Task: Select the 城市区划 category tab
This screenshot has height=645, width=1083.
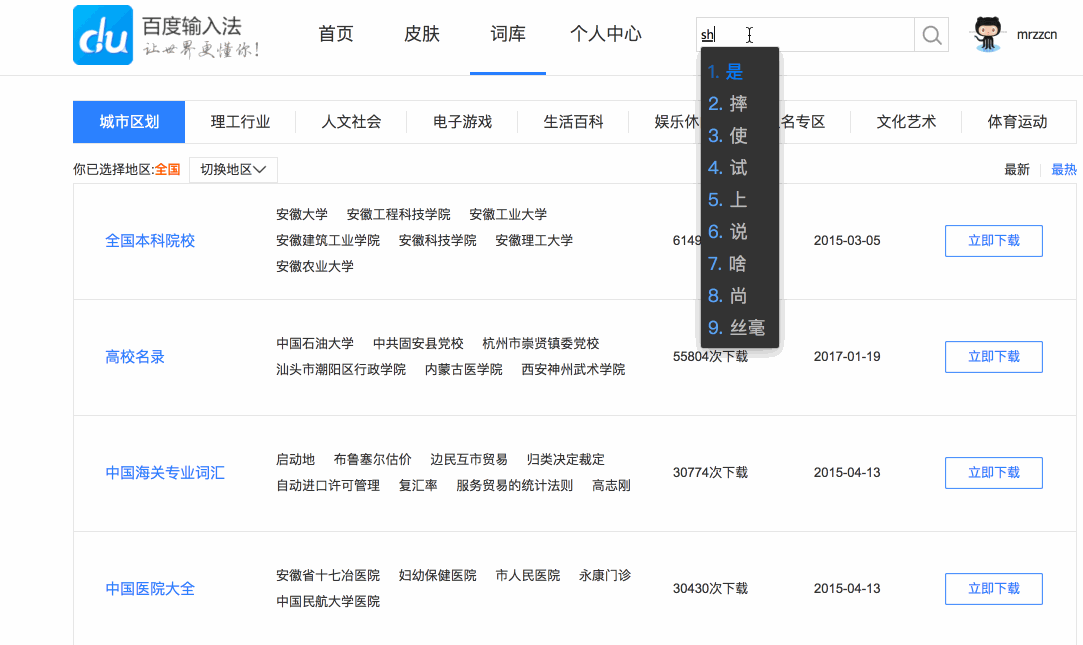Action: pyautogui.click(x=129, y=122)
